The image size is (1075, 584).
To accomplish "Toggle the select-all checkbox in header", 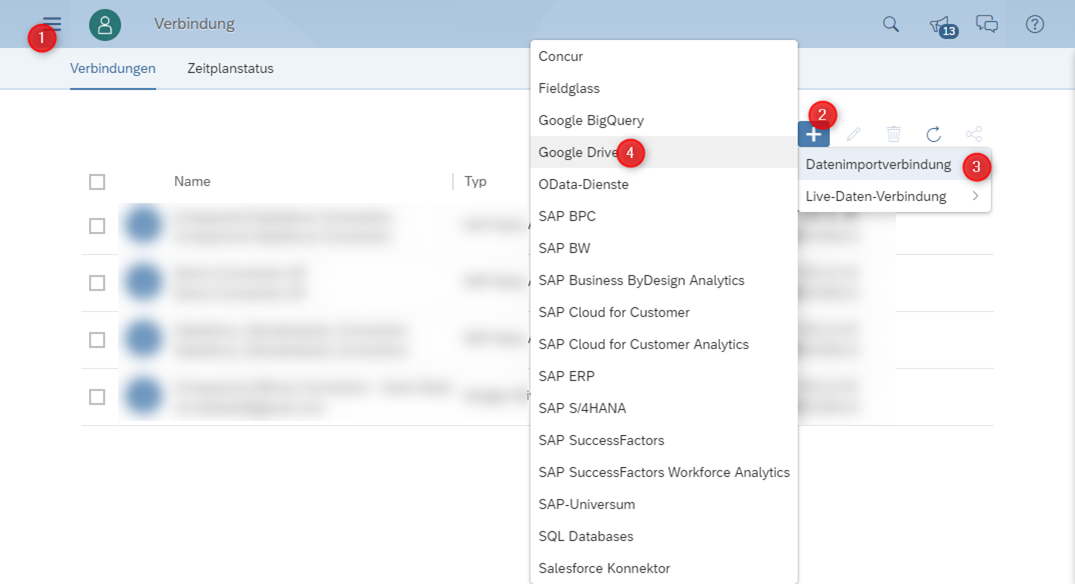I will 97,182.
